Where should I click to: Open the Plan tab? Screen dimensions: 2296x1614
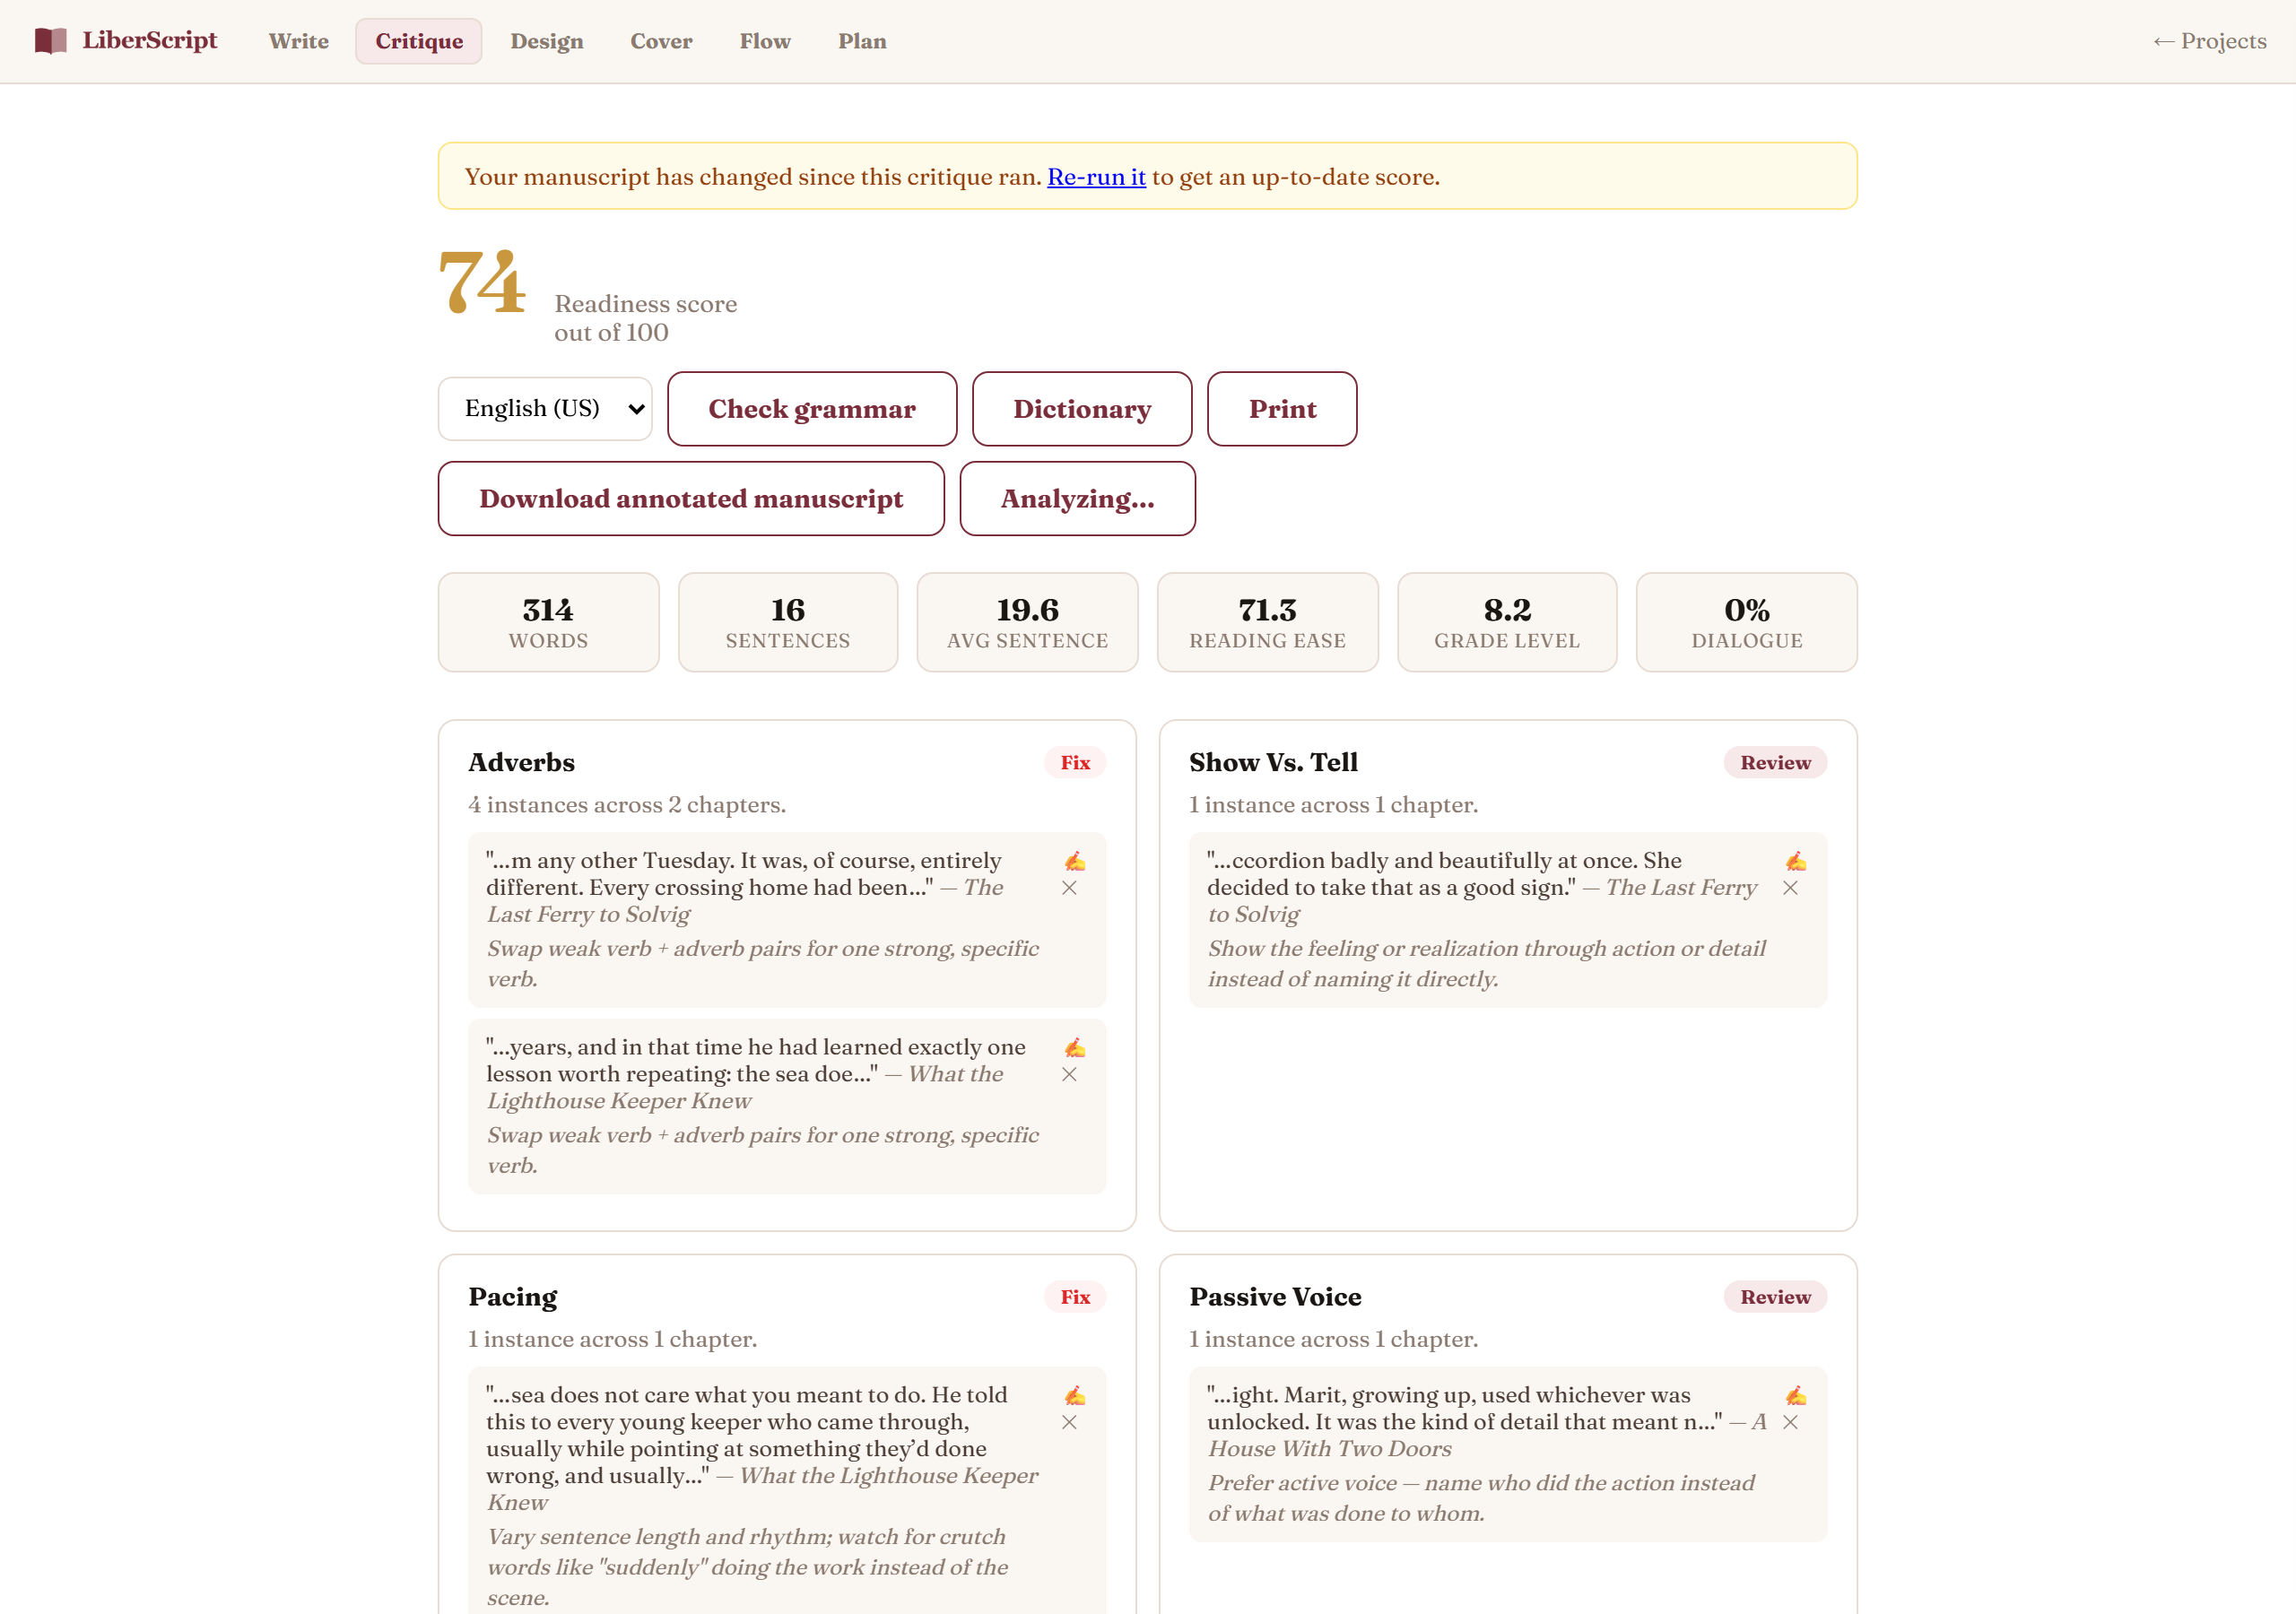click(x=862, y=41)
